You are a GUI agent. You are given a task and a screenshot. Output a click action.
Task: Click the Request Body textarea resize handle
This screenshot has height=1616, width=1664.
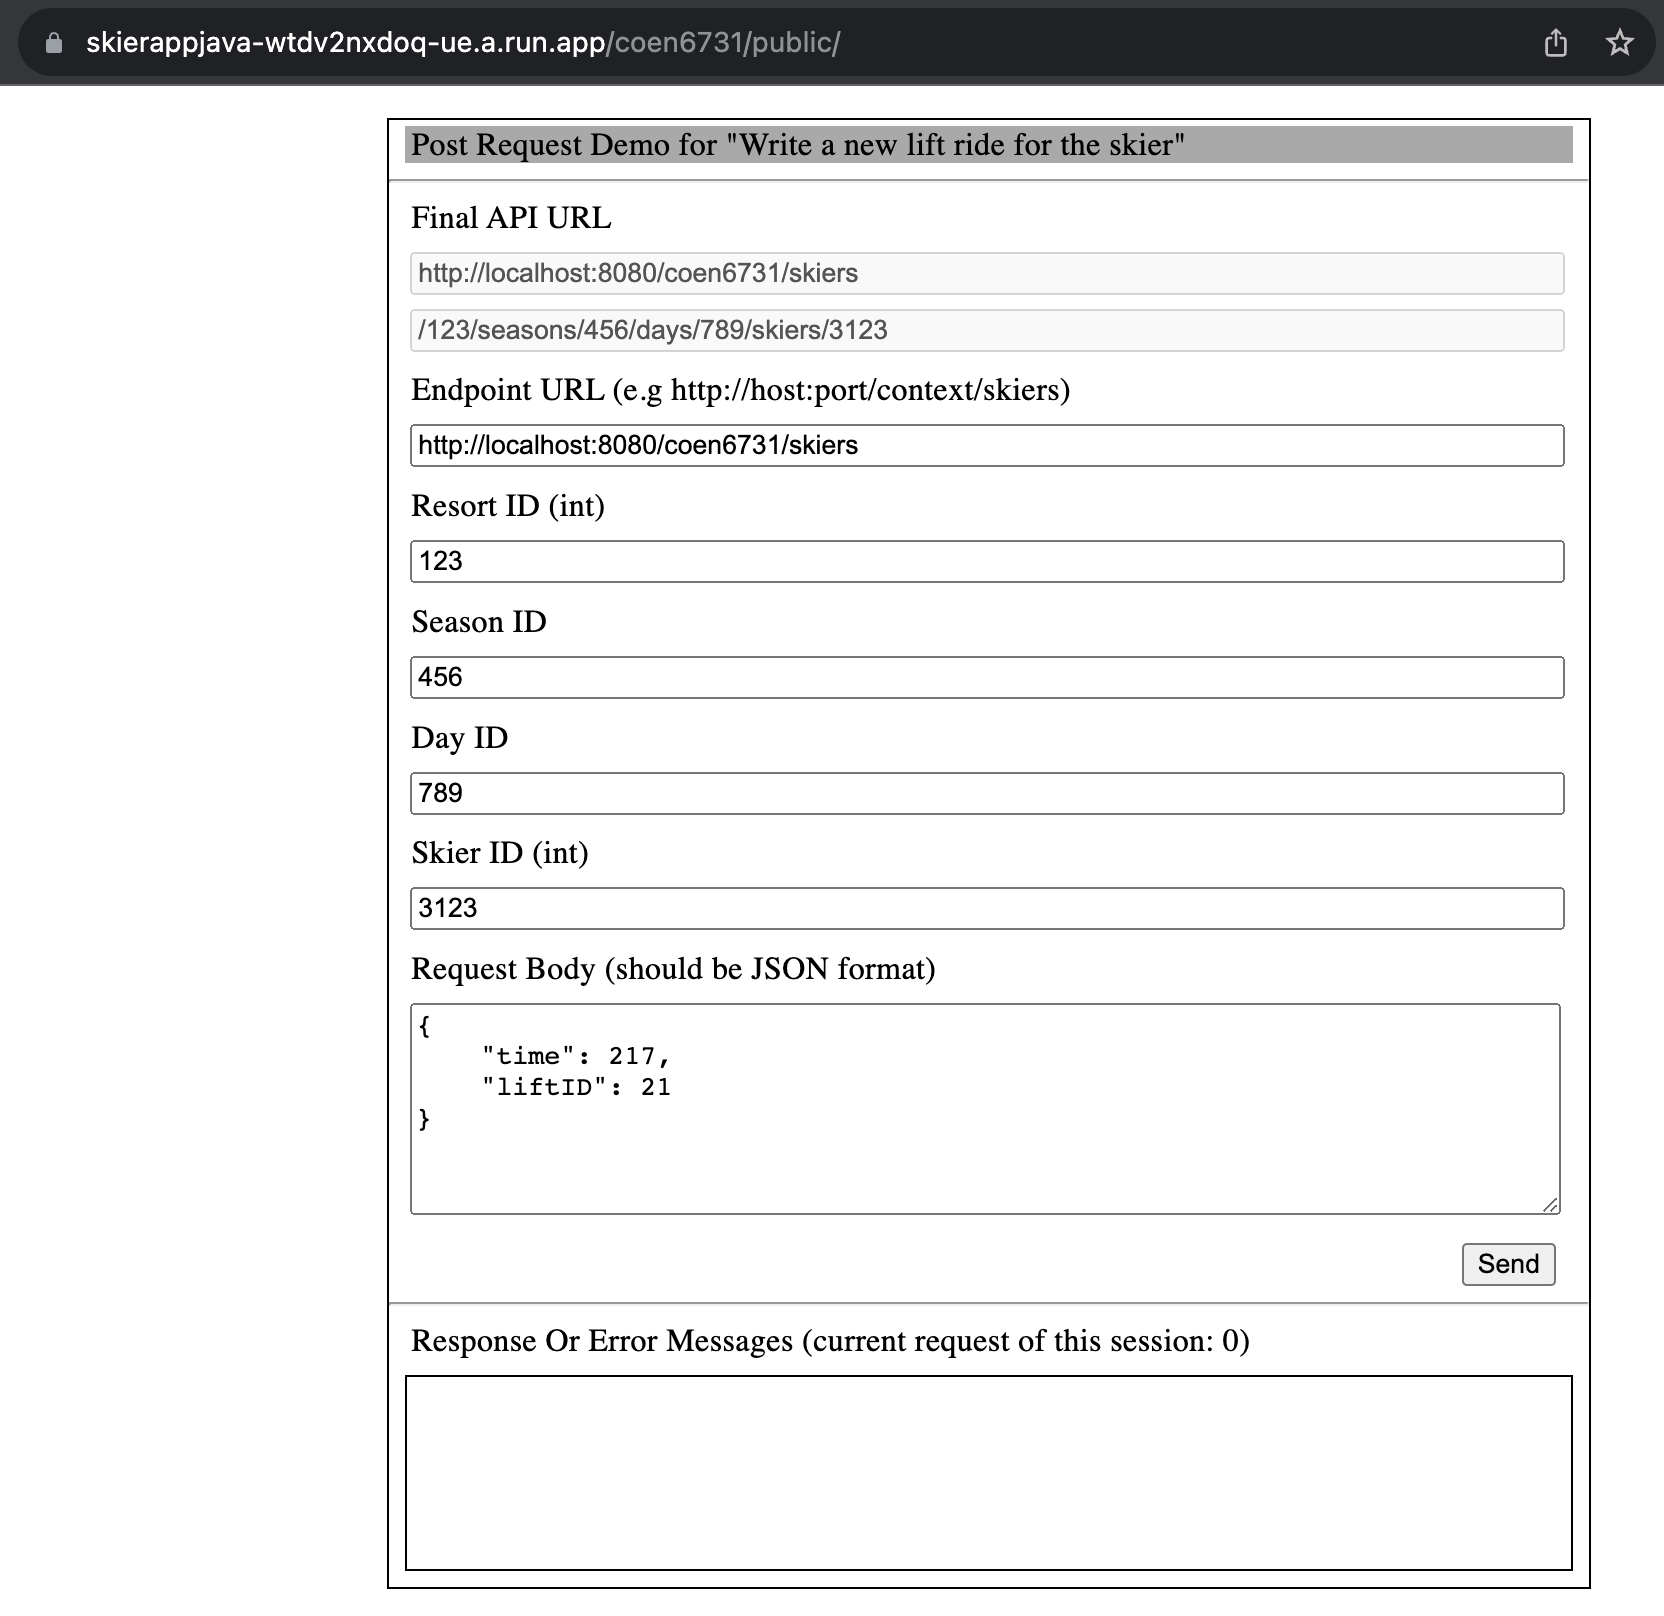point(1550,1205)
